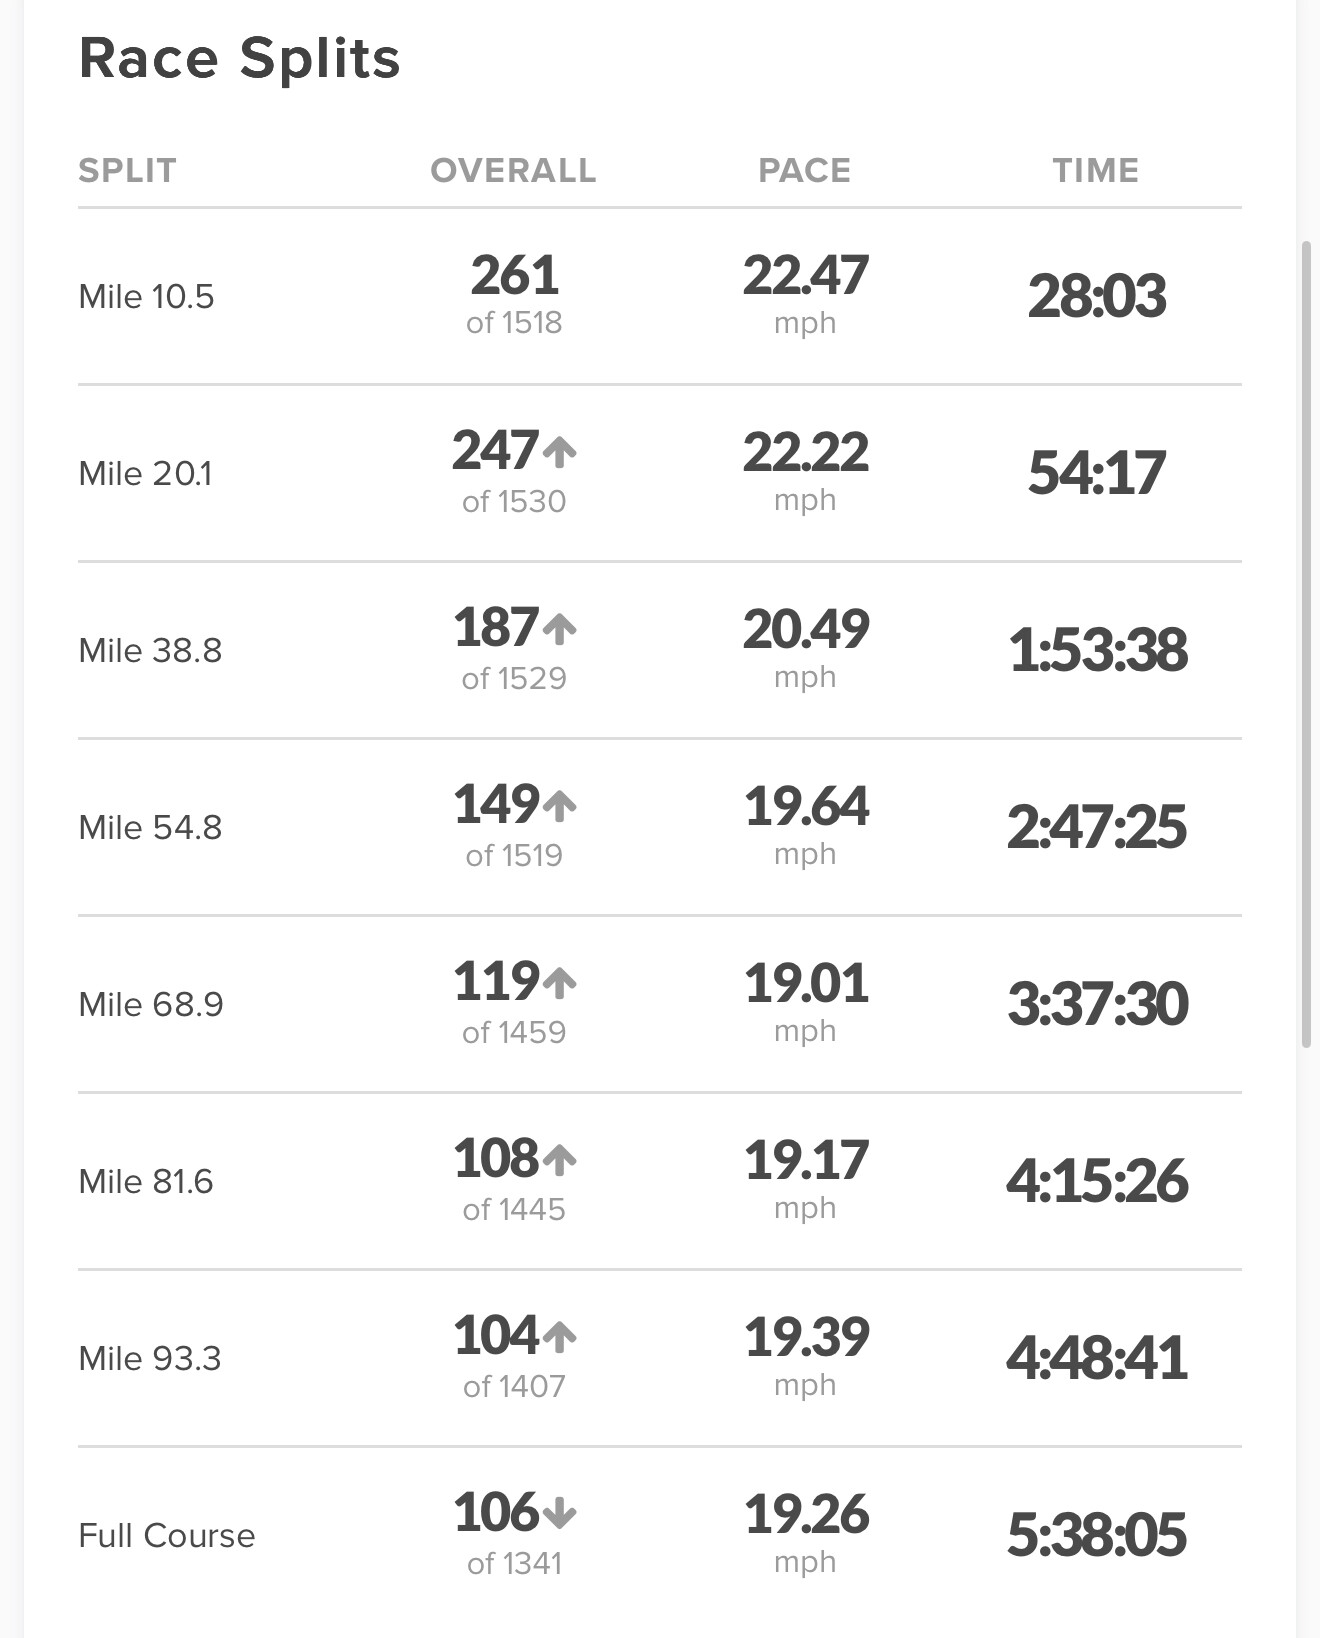
Task: Click the 5:38:05 full course time
Action: pyautogui.click(x=1096, y=1535)
